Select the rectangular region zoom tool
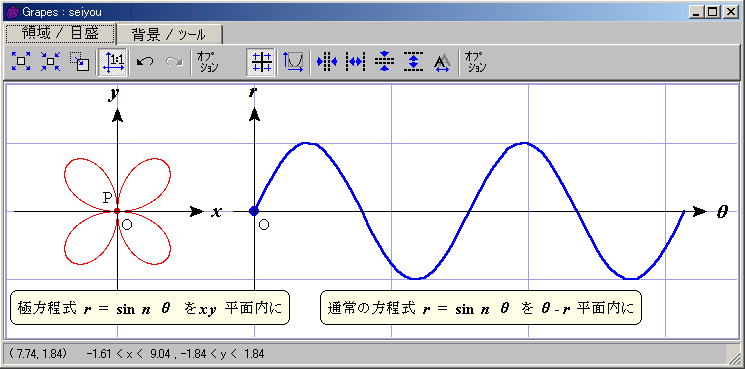The width and height of the screenshot is (745, 369). click(79, 62)
